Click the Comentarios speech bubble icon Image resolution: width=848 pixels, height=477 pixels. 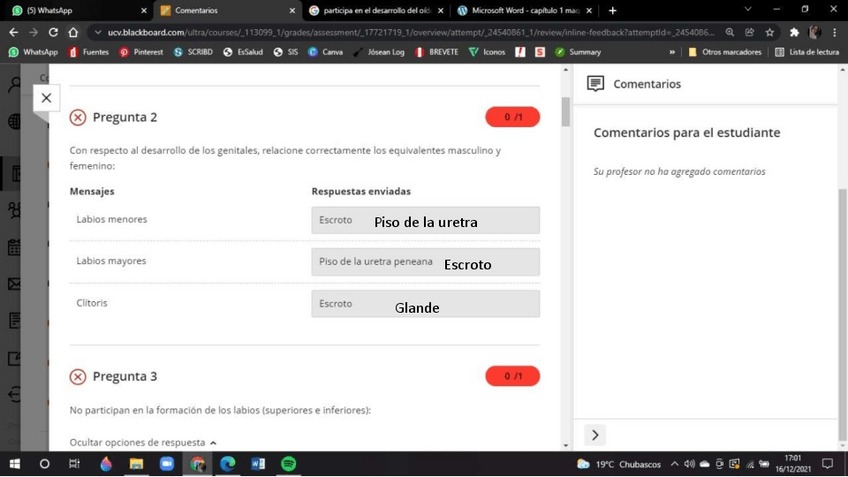(595, 84)
